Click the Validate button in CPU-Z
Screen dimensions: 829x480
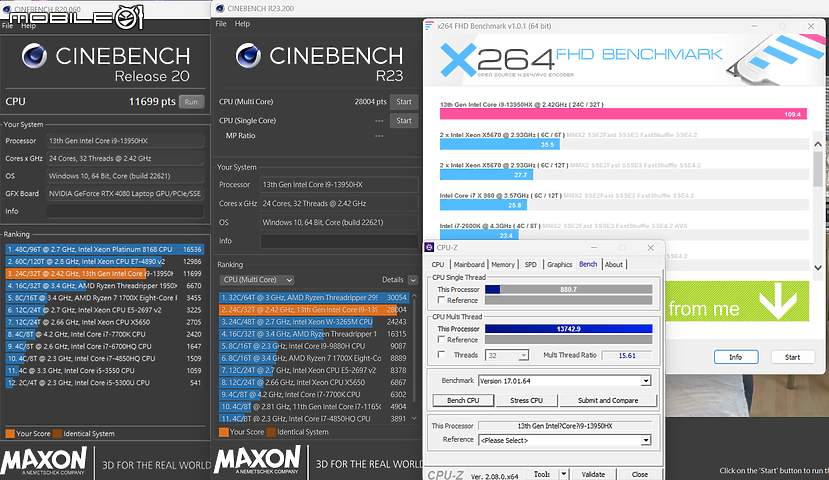click(593, 474)
